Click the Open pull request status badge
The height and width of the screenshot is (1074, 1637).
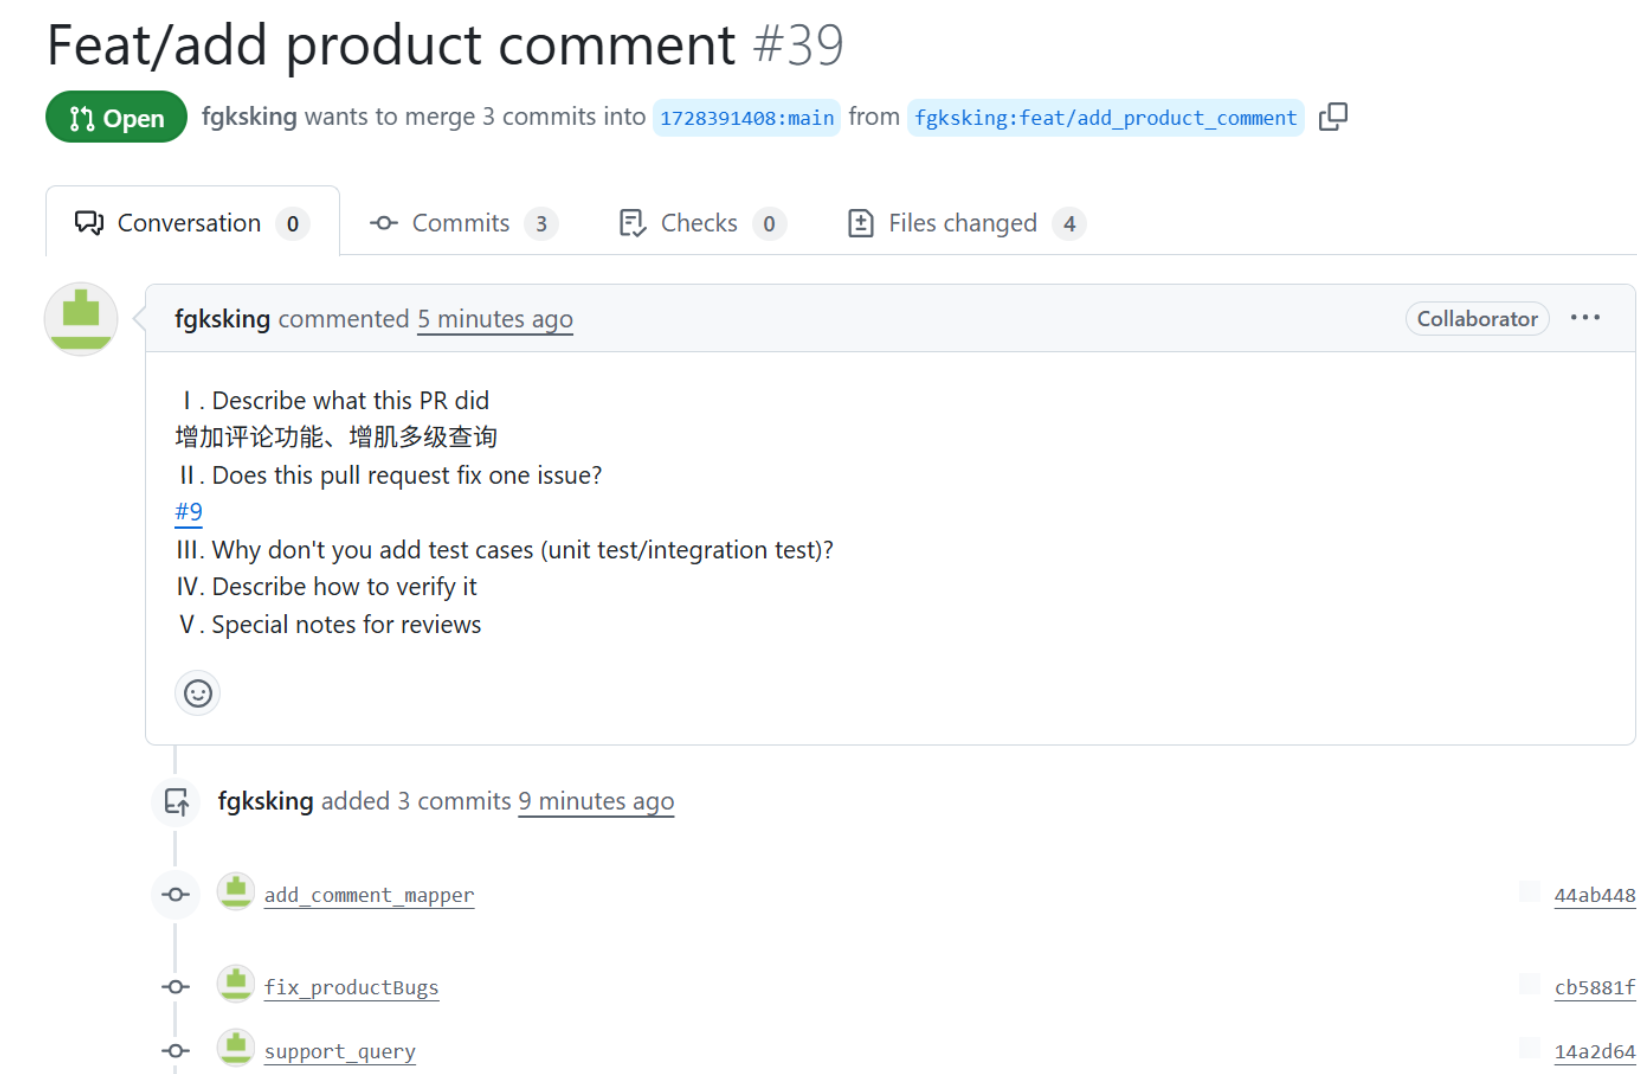point(116,118)
